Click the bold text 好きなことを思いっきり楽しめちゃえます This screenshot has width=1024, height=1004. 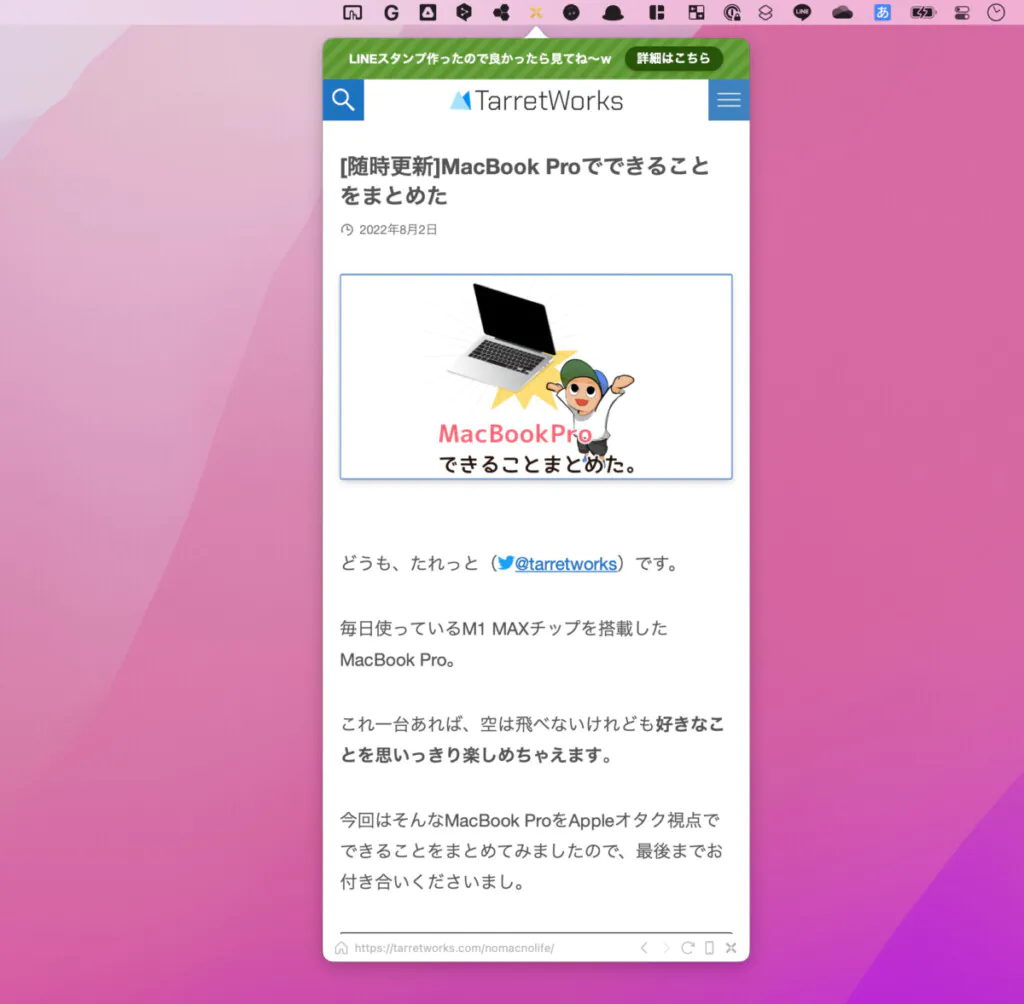point(532,739)
